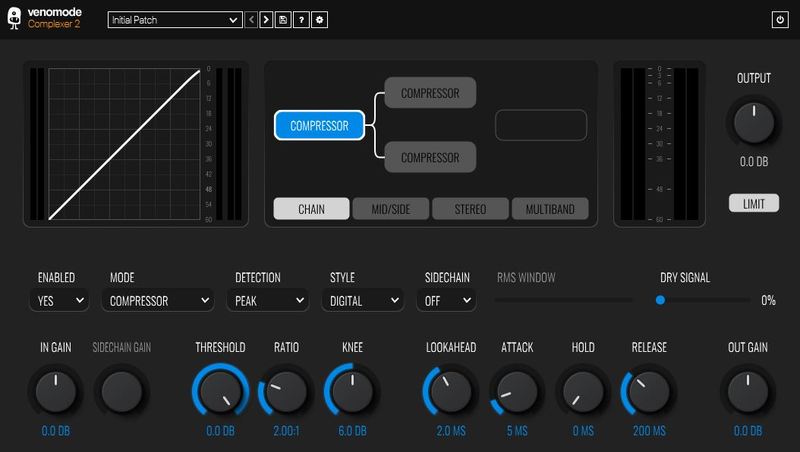The height and width of the screenshot is (452, 800).
Task: Switch to Stereo routing tab
Action: pyautogui.click(x=470, y=209)
